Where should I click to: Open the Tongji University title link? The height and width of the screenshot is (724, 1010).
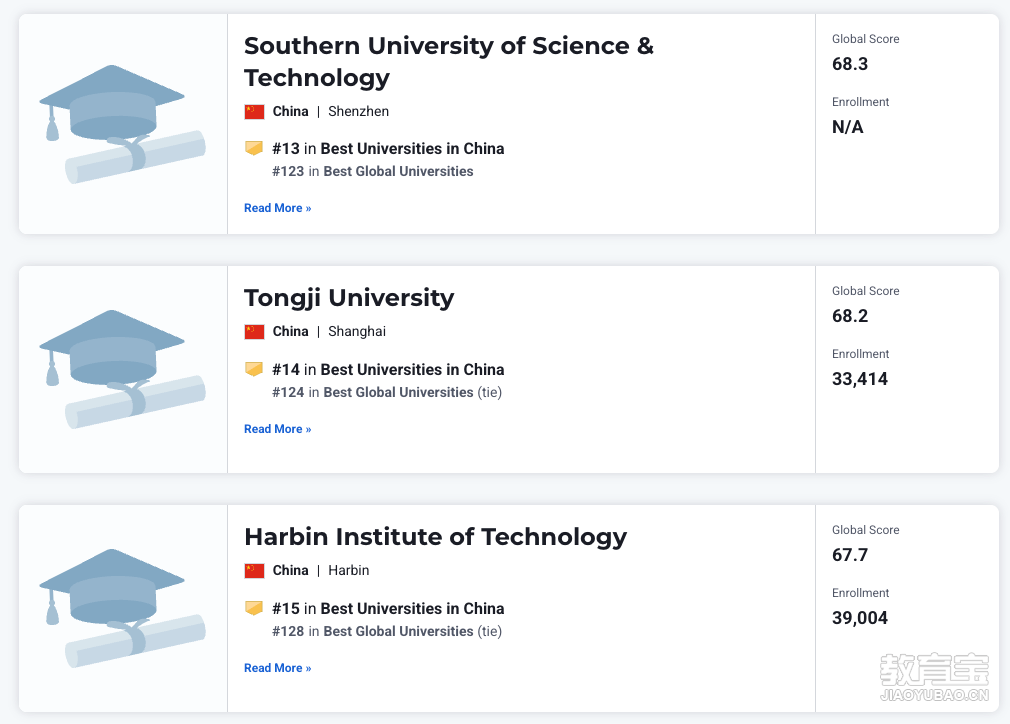click(349, 298)
